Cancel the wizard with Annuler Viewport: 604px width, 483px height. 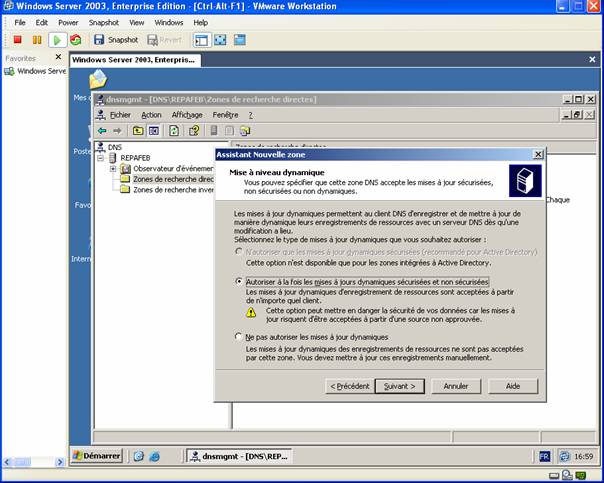456,386
